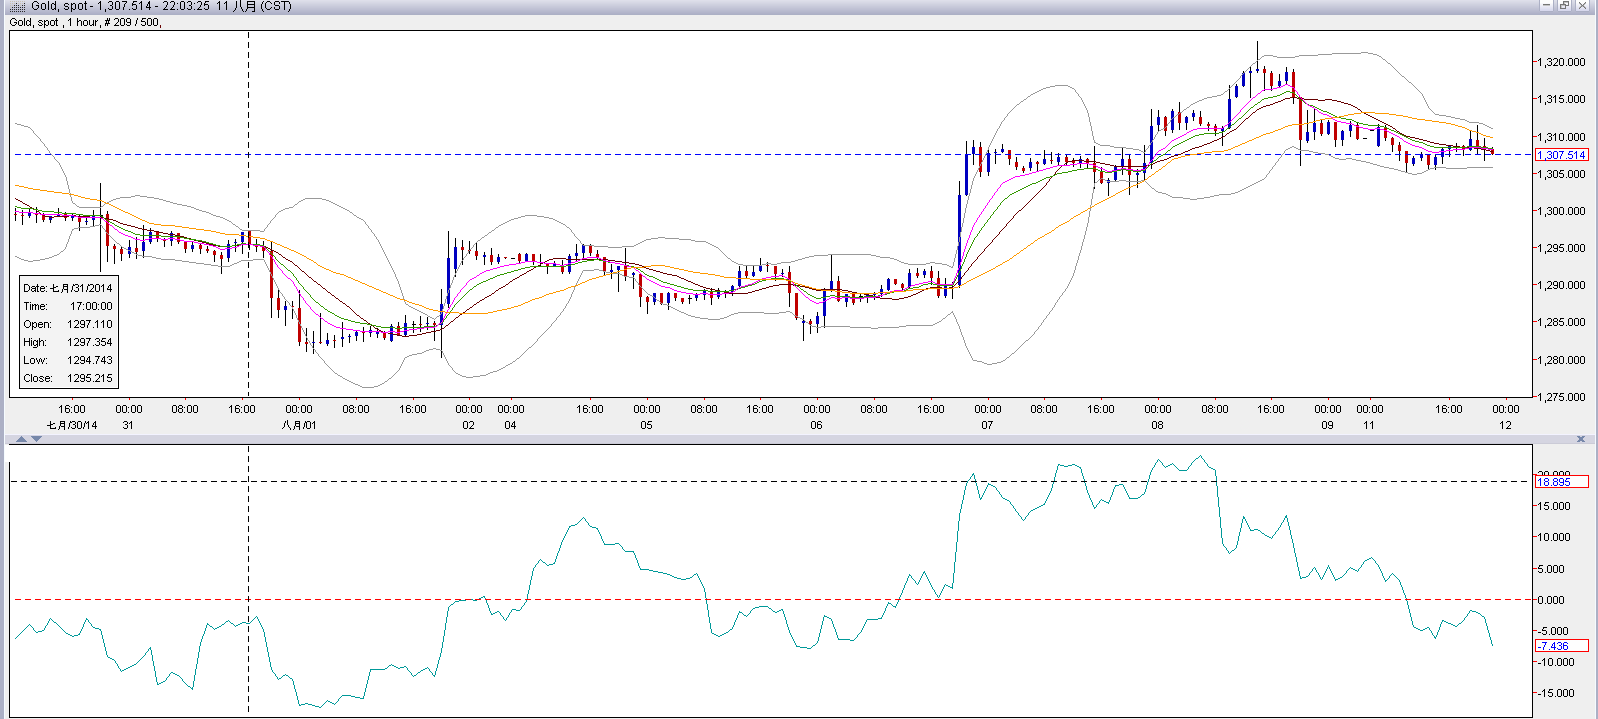The image size is (1598, 719).
Task: Click the -15.000 level on indicator axis
Action: pos(1554,693)
